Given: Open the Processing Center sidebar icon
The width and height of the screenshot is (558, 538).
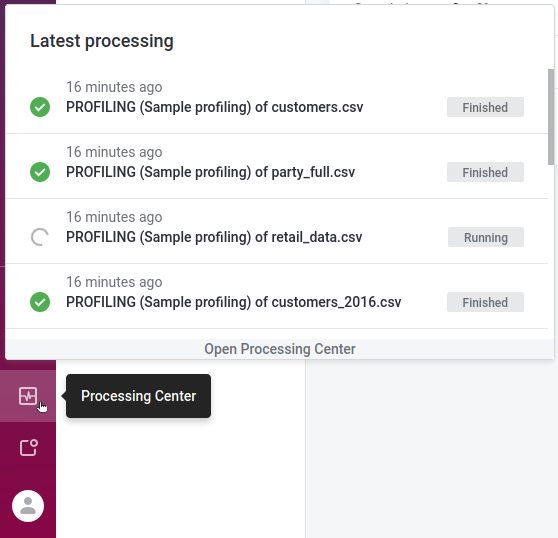Looking at the screenshot, I should (28, 396).
